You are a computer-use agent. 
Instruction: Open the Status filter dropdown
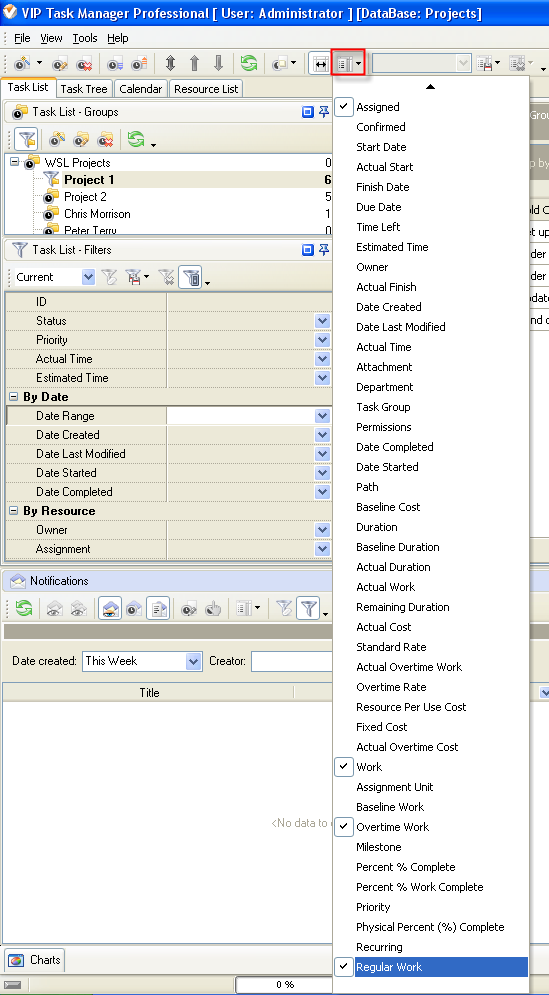point(322,321)
